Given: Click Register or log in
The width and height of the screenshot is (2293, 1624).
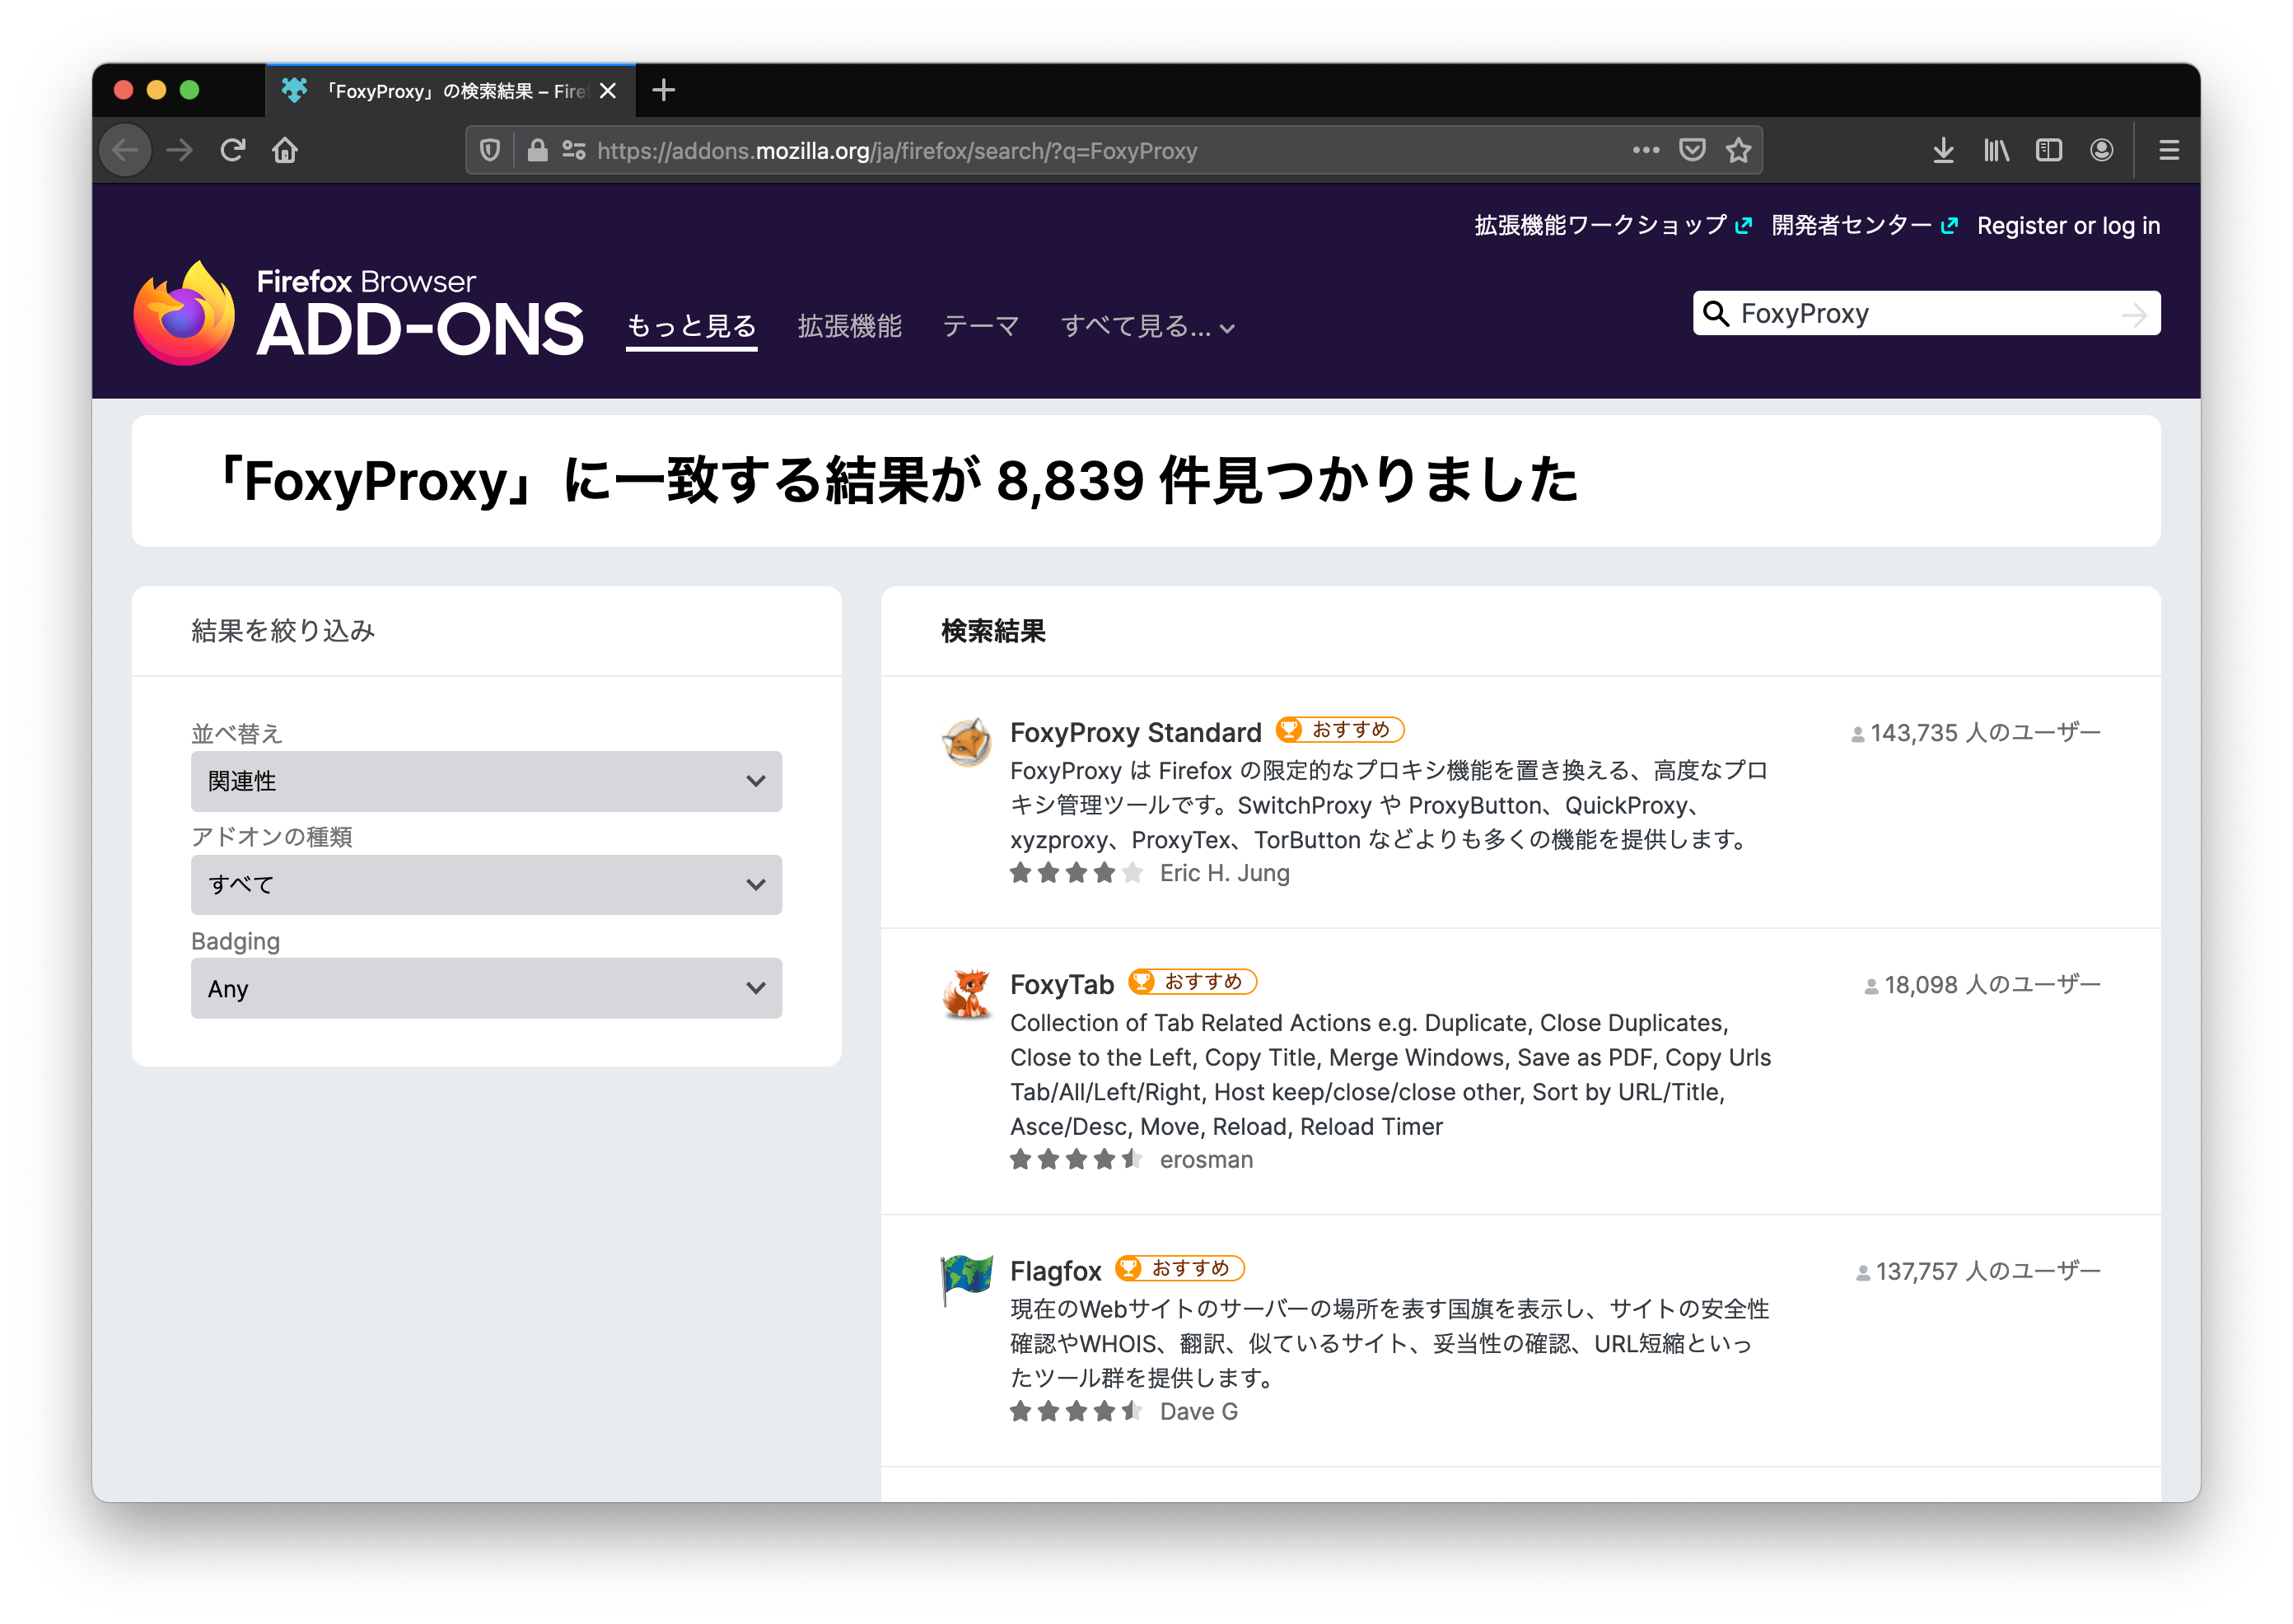Looking at the screenshot, I should tap(2068, 226).
